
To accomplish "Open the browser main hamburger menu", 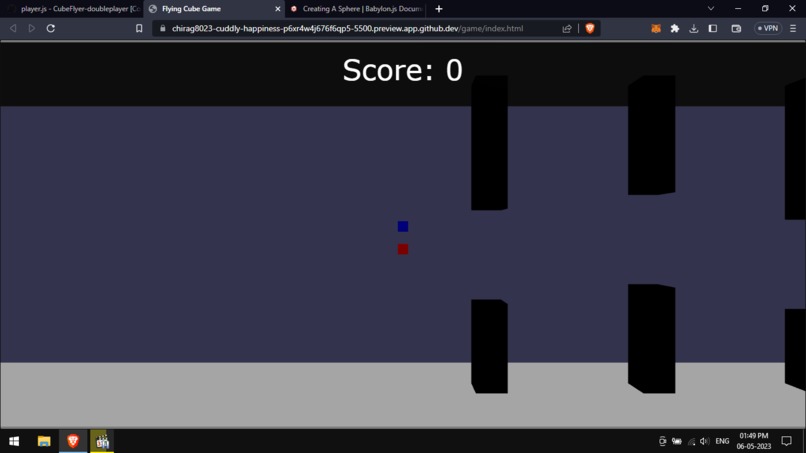I will [x=793, y=28].
